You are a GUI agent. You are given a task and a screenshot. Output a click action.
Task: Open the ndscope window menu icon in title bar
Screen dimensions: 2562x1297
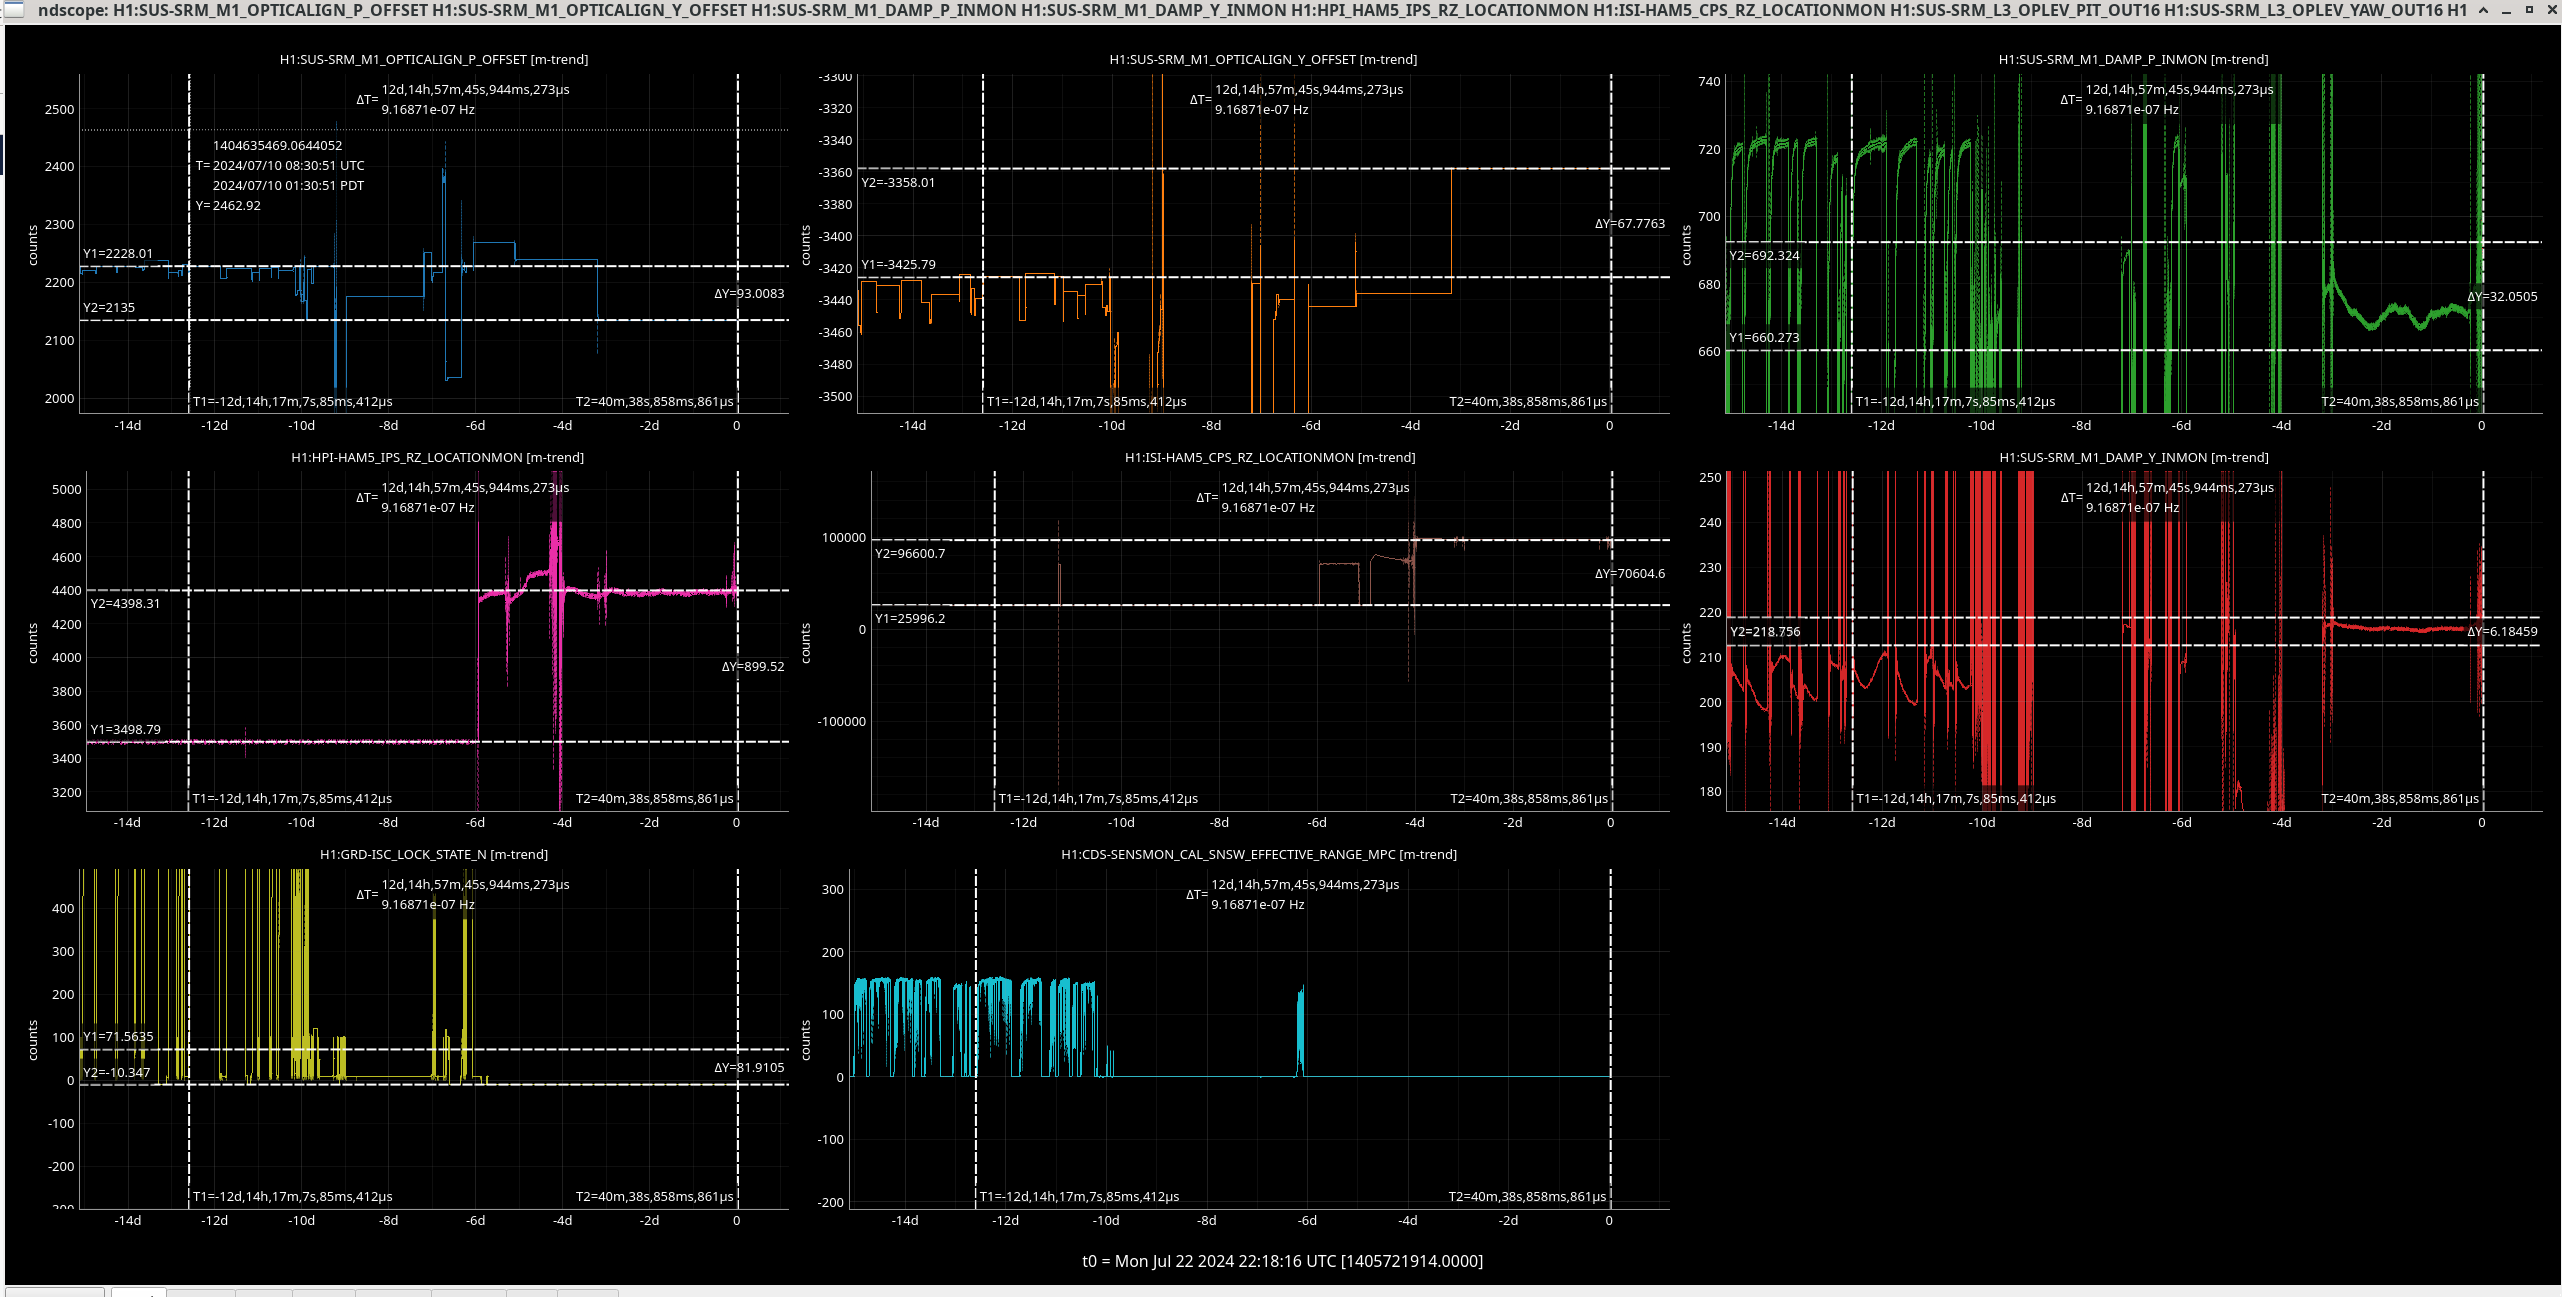click(13, 10)
